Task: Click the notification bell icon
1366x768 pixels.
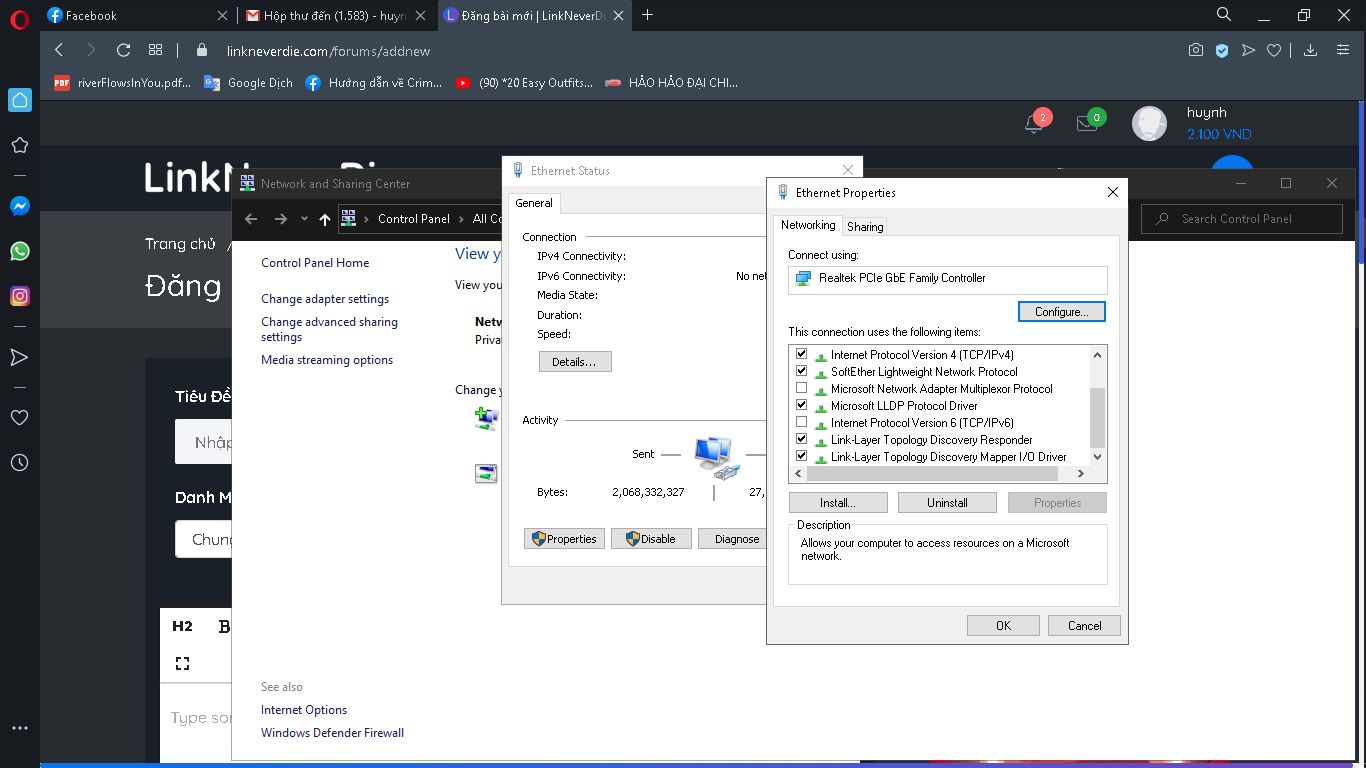Action: pyautogui.click(x=1034, y=124)
